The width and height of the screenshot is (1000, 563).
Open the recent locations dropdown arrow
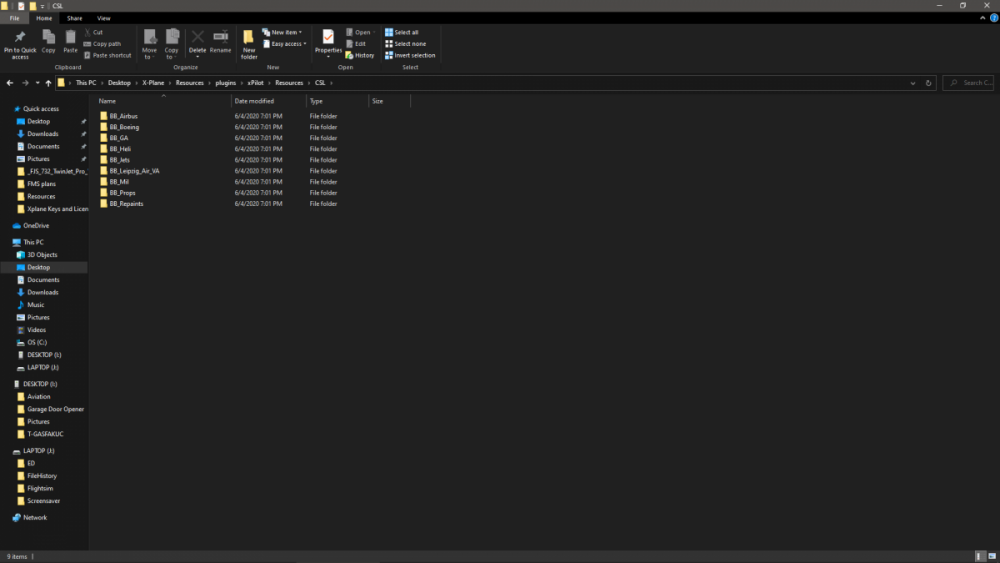[x=38, y=83]
